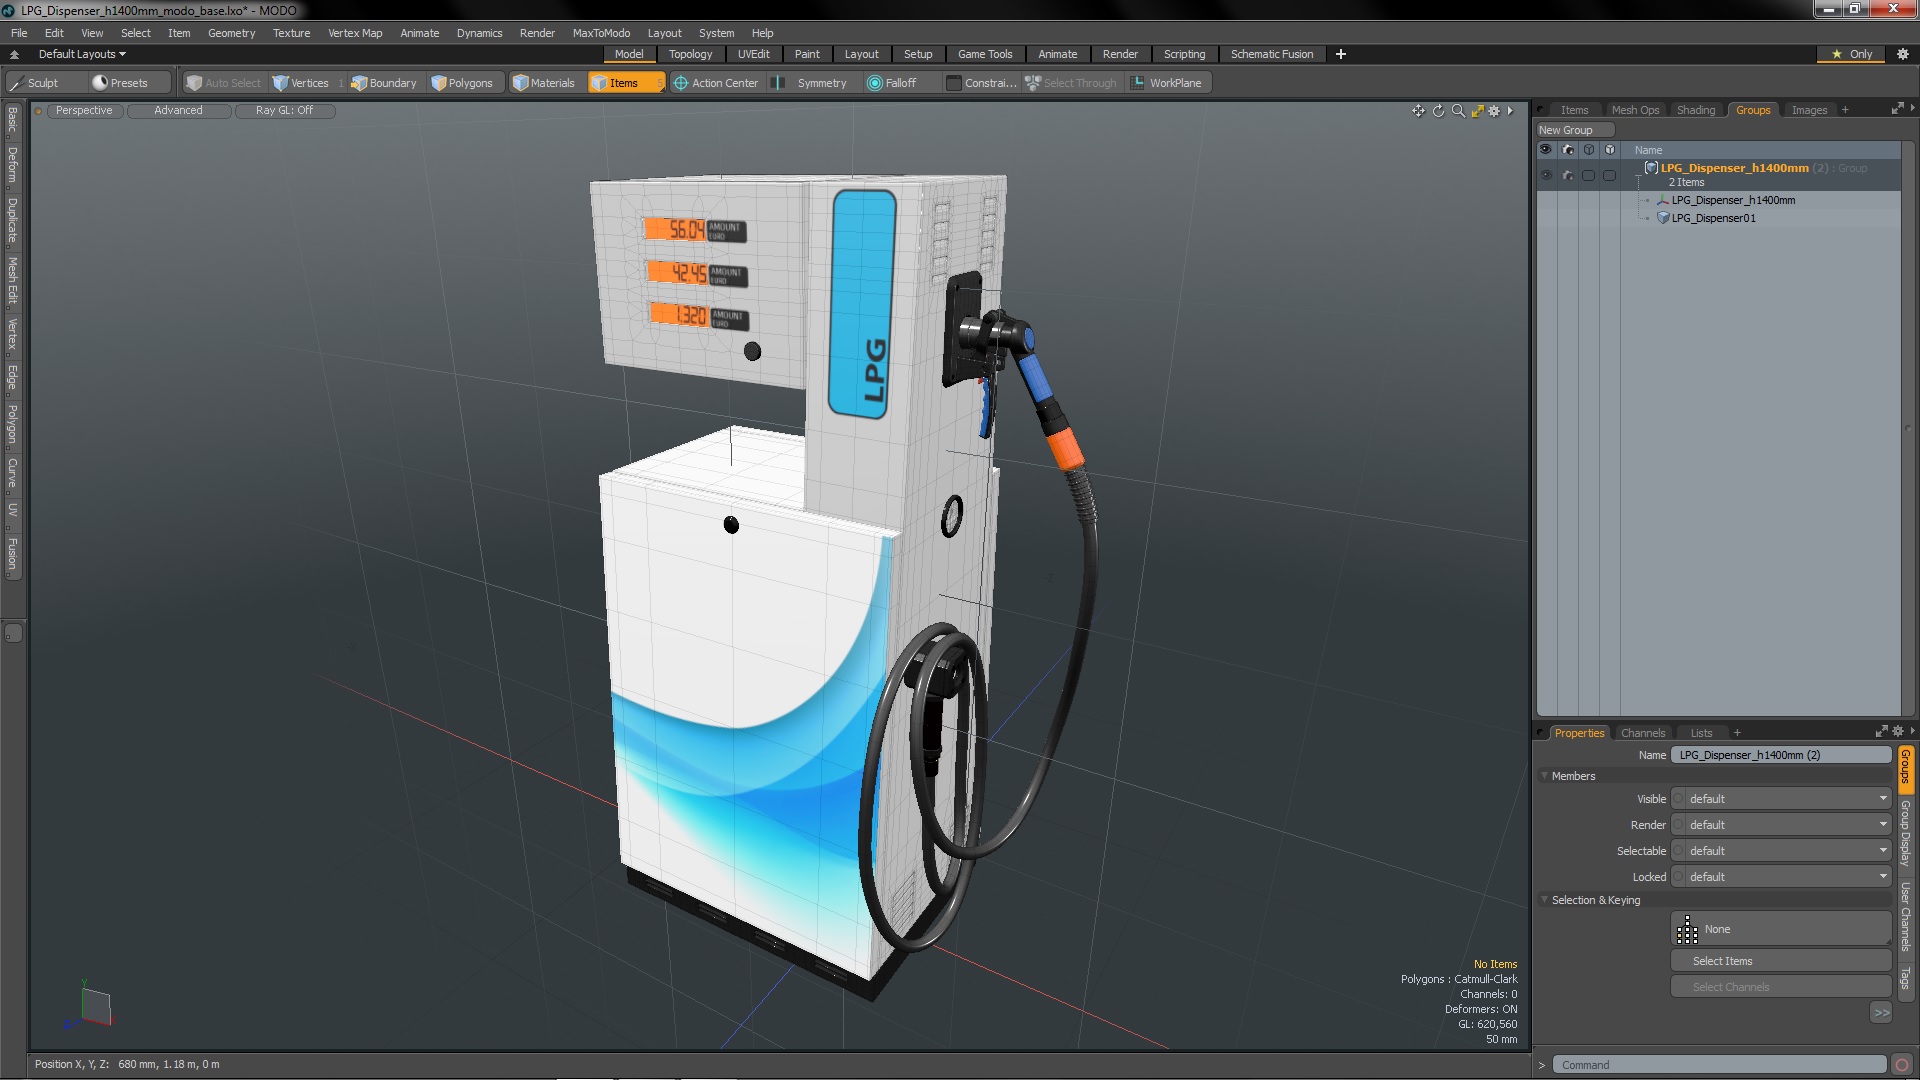Switch to Materials selection mode

(x=544, y=83)
